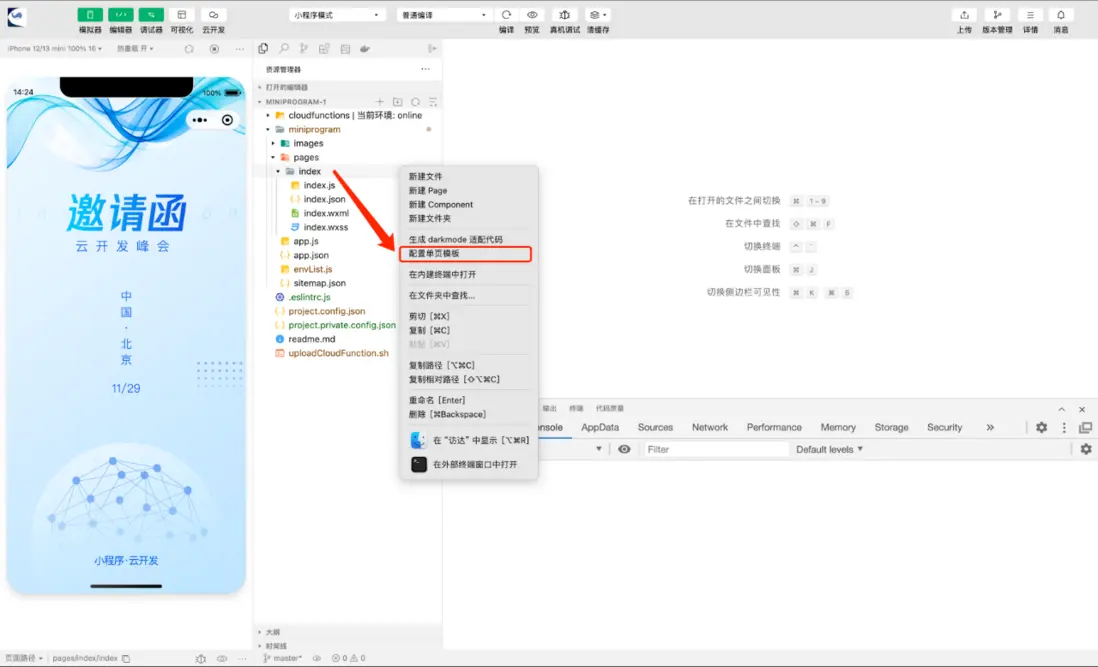Open the 云开发 cloud development console
Image resolution: width=1098 pixels, height=667 pixels.
pos(214,15)
